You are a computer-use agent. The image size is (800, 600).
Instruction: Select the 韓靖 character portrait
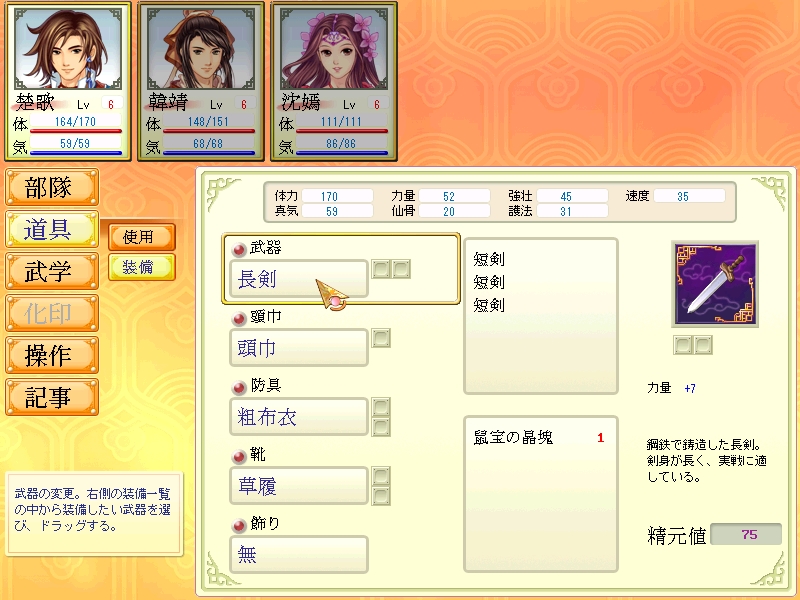tap(201, 48)
